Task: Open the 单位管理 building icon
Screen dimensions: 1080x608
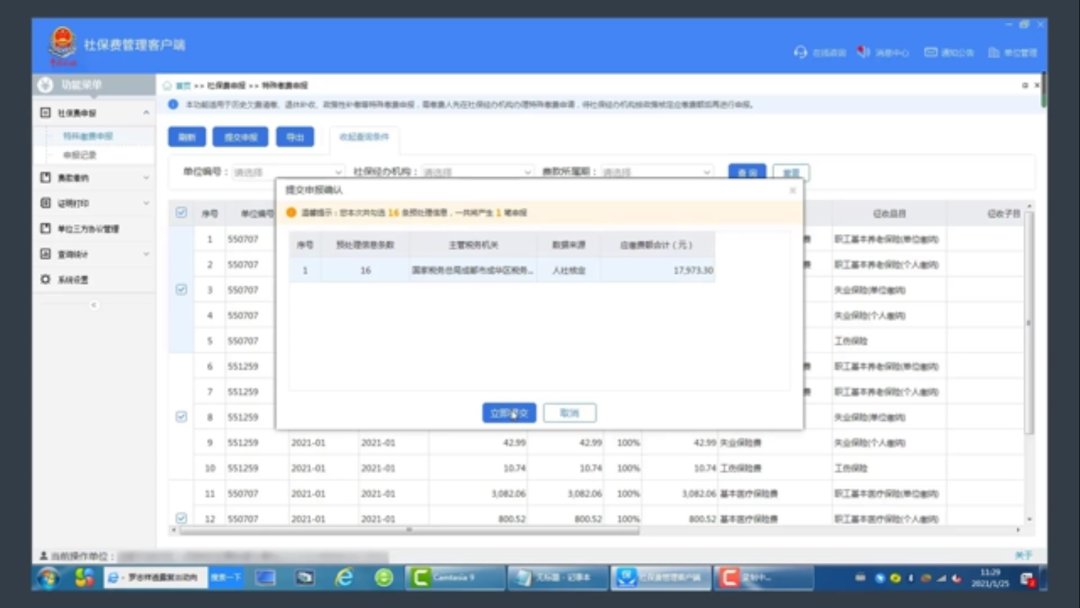Action: pyautogui.click(x=994, y=52)
